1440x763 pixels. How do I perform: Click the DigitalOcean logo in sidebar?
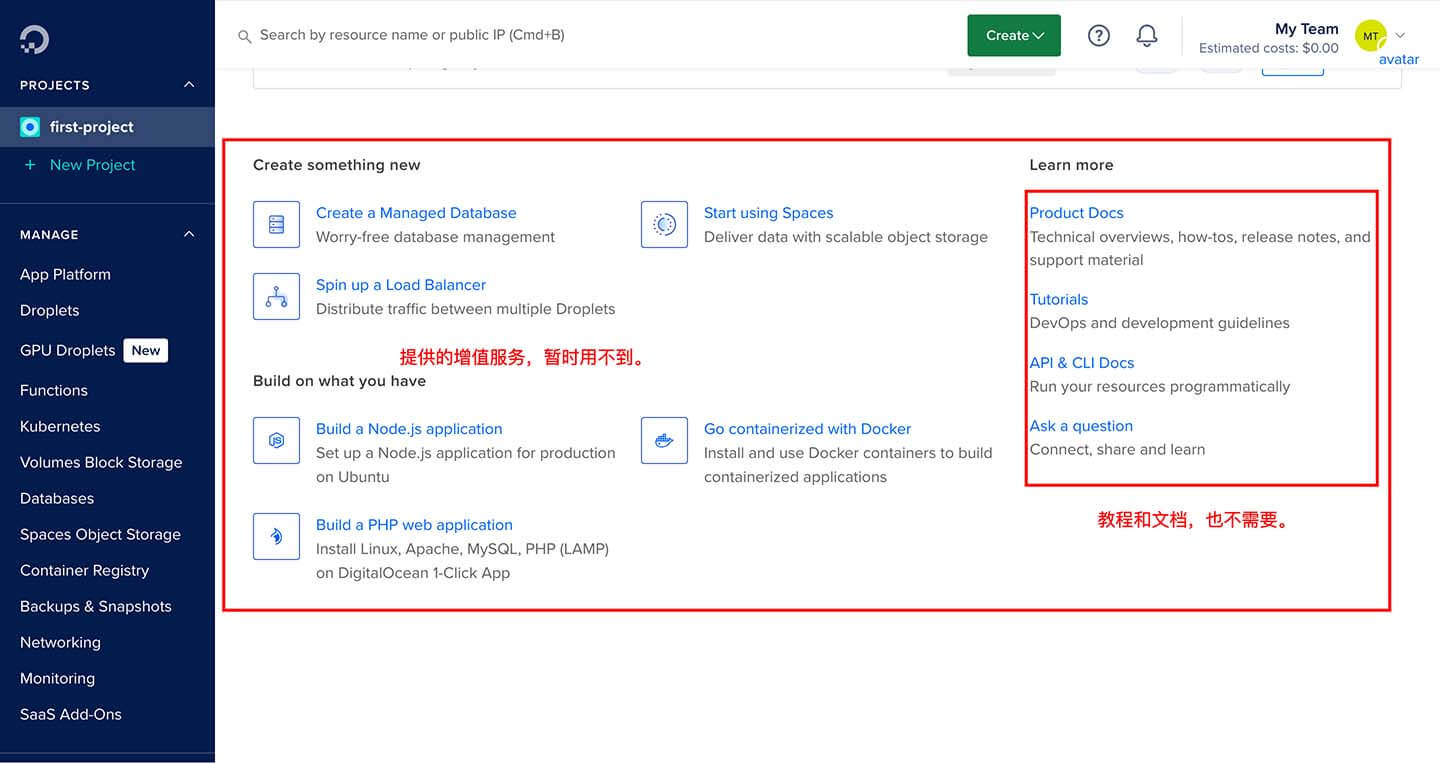34,38
